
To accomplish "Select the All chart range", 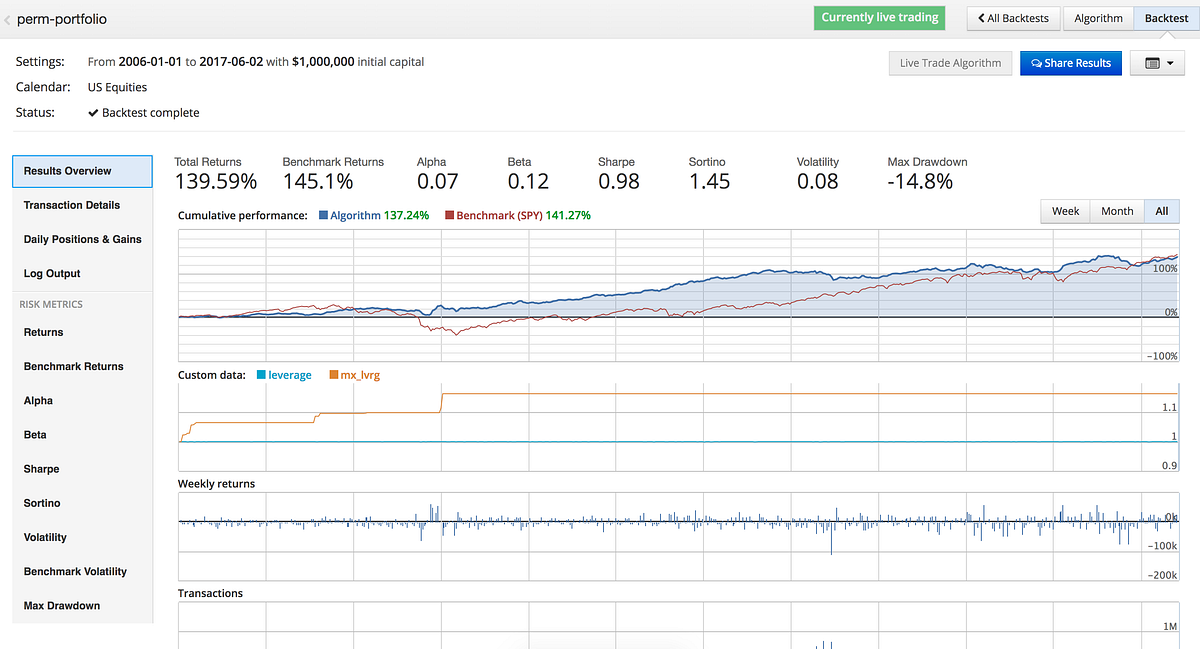I will coord(1162,211).
